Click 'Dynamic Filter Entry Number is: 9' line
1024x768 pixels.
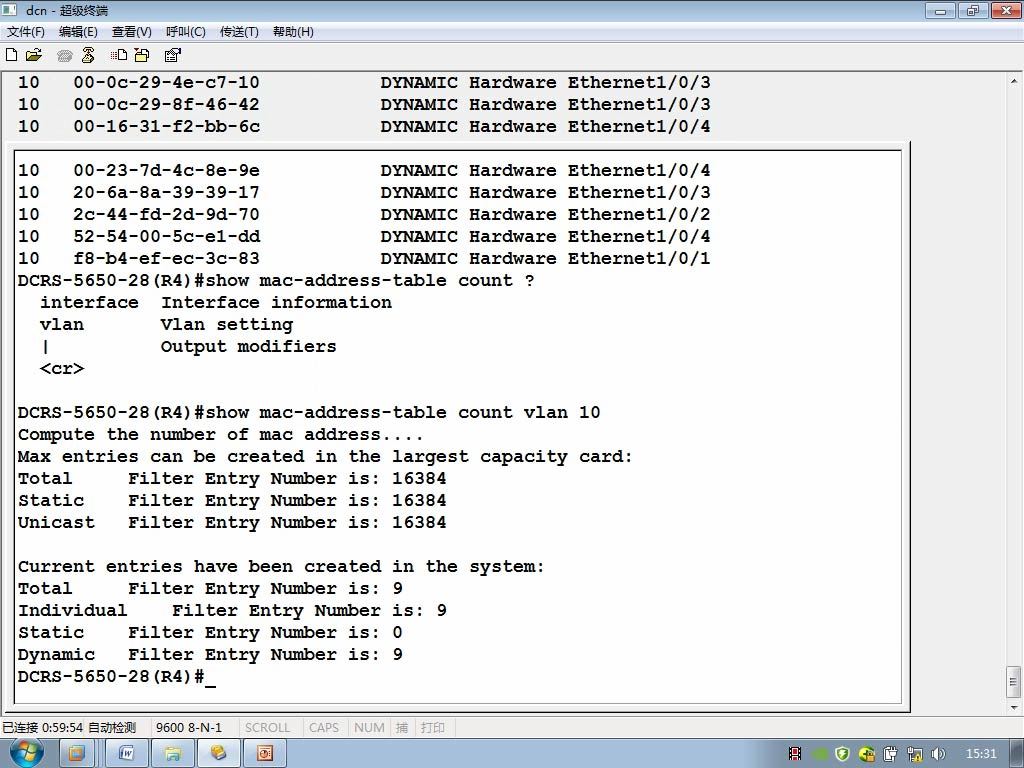coord(210,654)
